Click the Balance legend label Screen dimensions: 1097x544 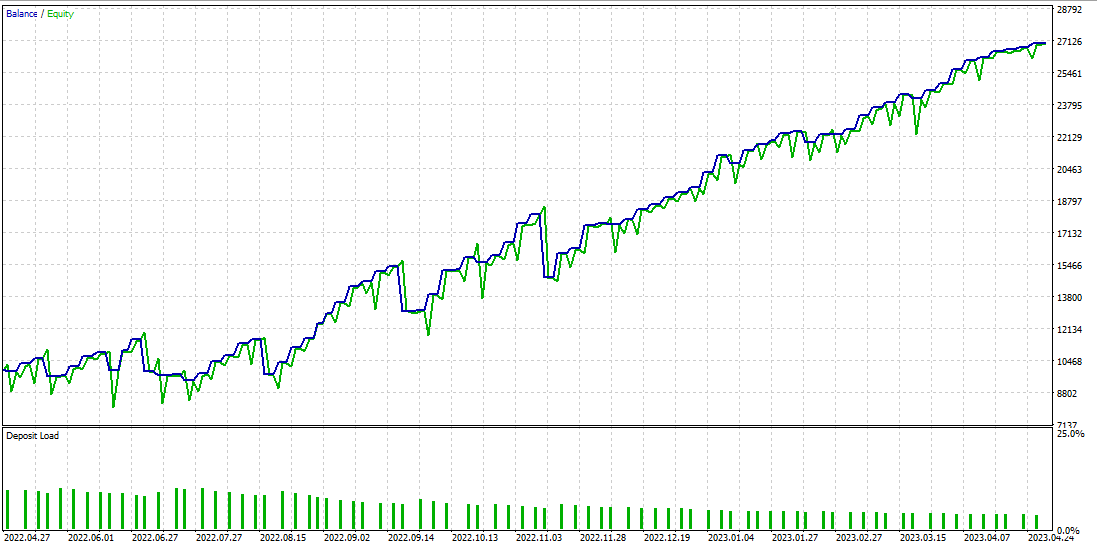tap(22, 14)
